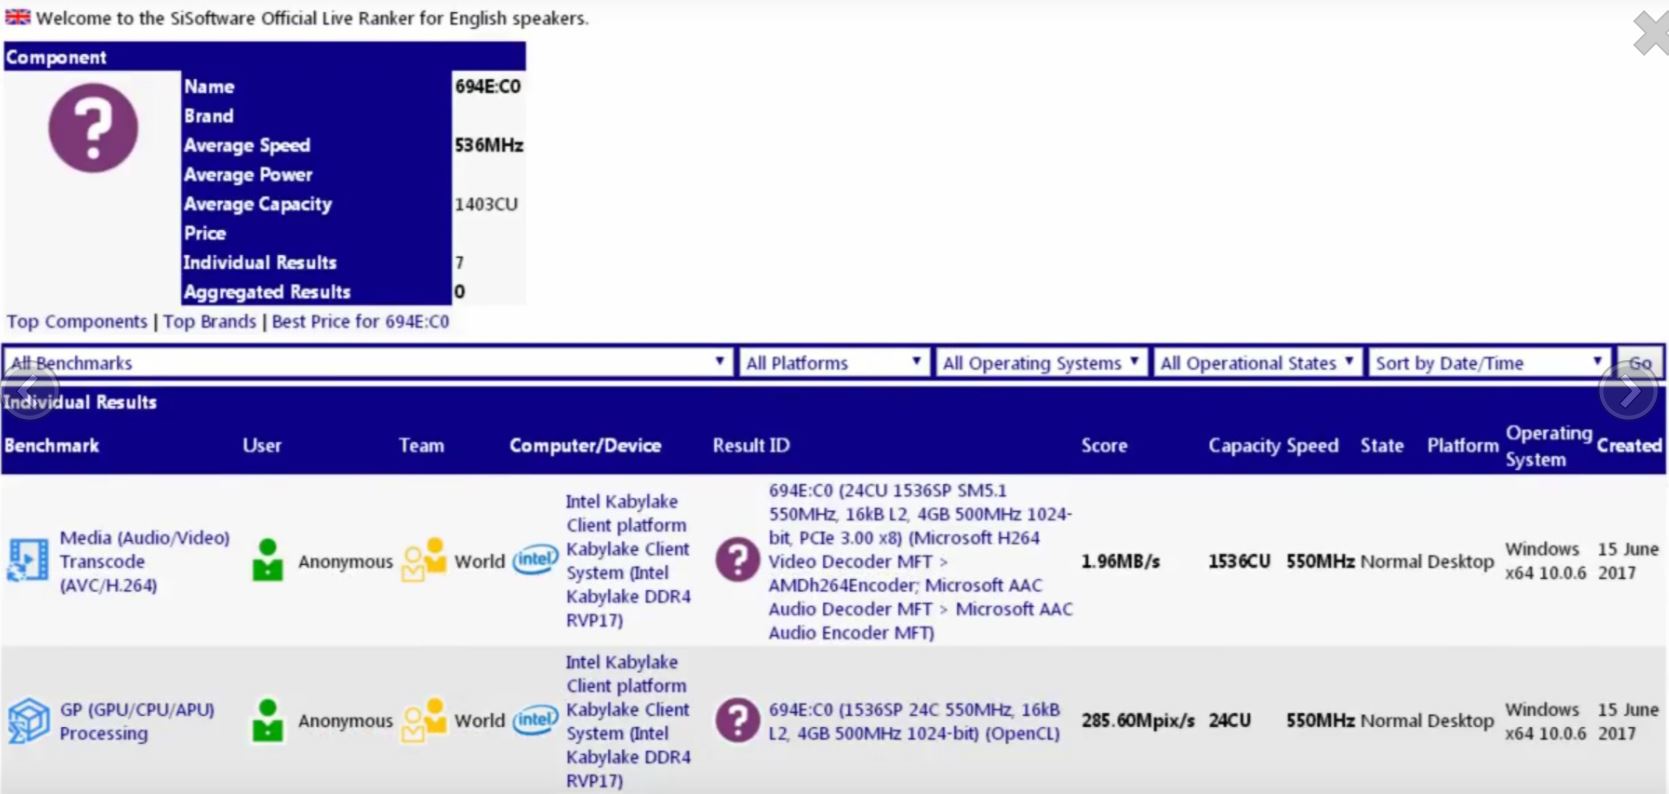The image size is (1669, 794).
Task: Click the Intel logo in GP Processing row
Action: click(535, 720)
